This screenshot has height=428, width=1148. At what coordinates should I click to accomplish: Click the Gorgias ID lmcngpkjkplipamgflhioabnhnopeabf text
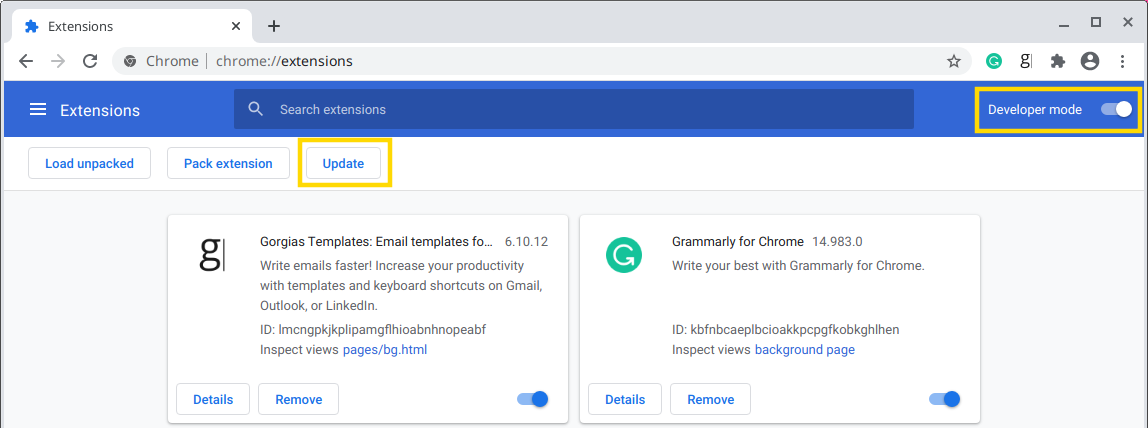[x=373, y=329]
